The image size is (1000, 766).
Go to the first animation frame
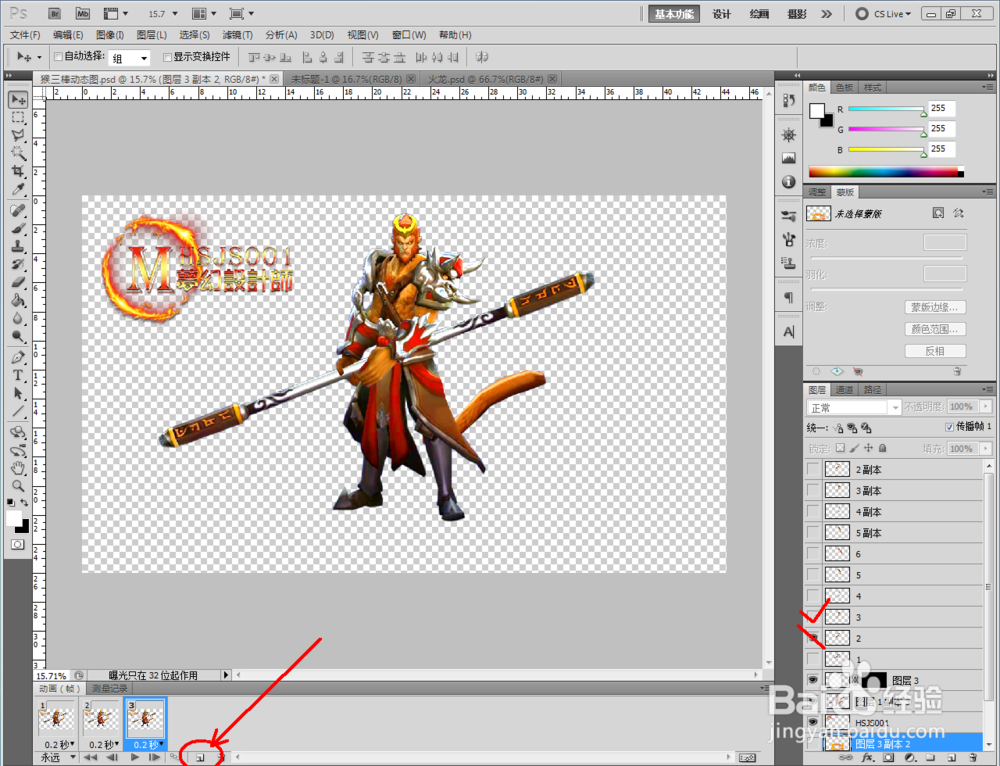[x=91, y=757]
